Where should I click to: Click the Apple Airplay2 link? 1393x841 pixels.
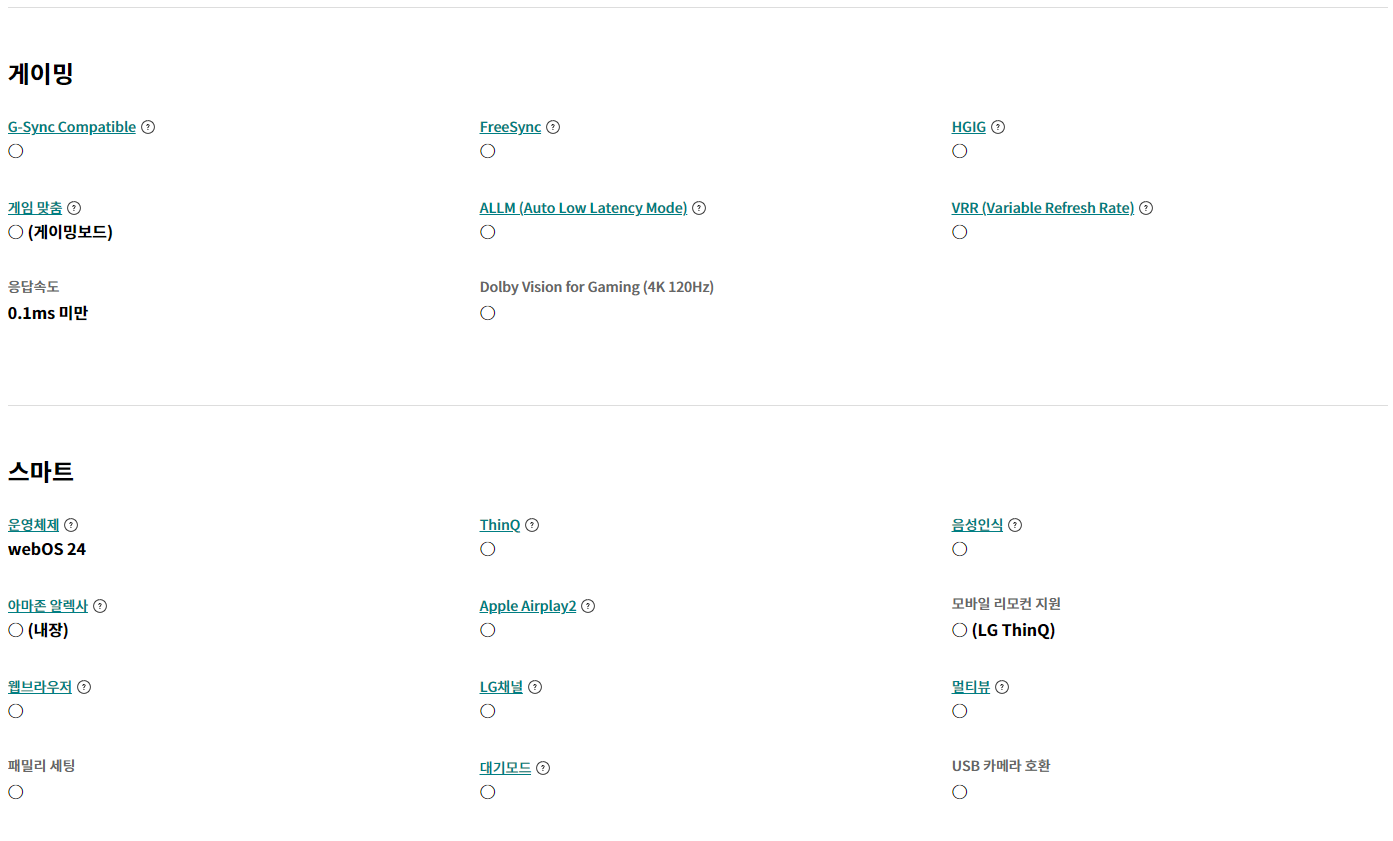pos(528,606)
